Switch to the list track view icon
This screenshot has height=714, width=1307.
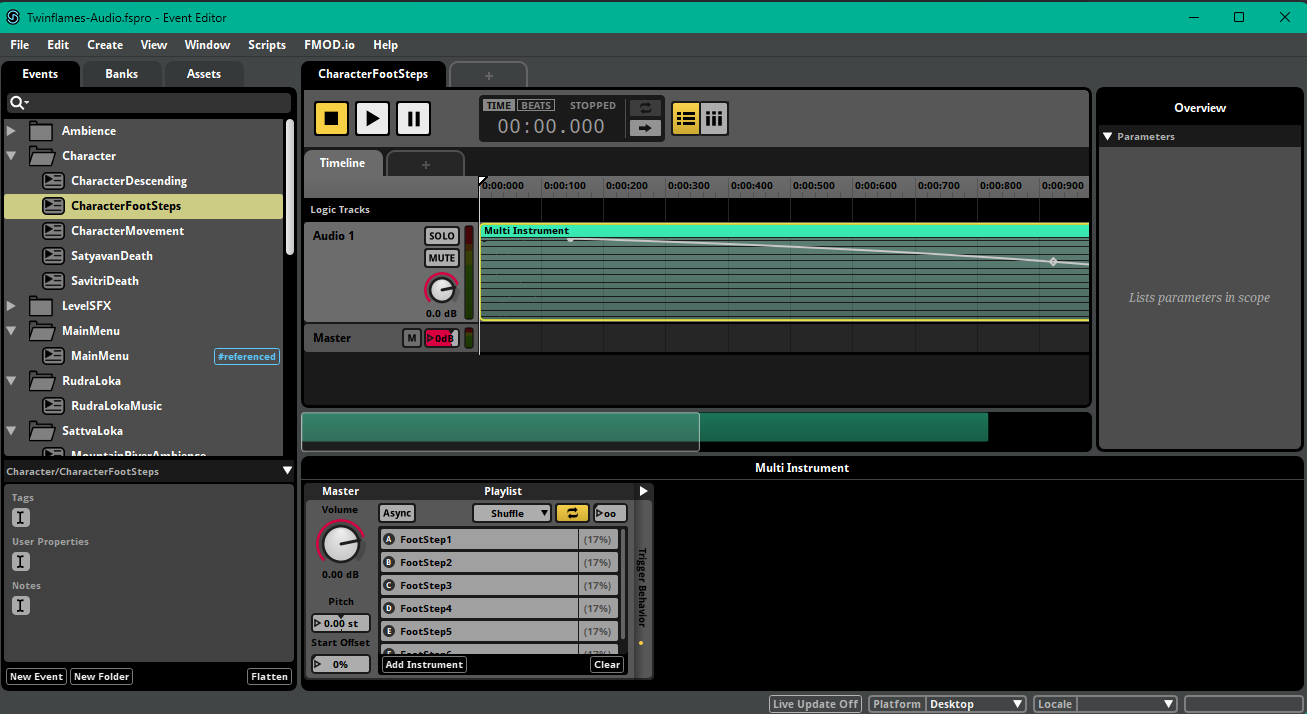[685, 118]
